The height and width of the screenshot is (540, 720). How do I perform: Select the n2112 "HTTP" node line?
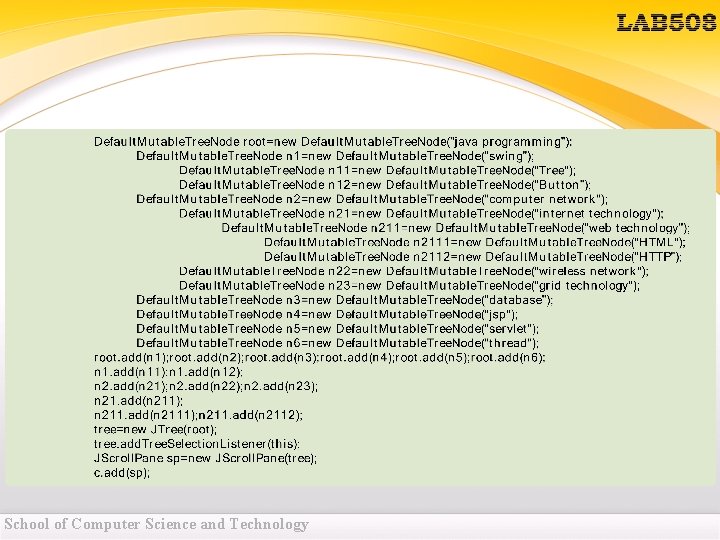coord(473,256)
